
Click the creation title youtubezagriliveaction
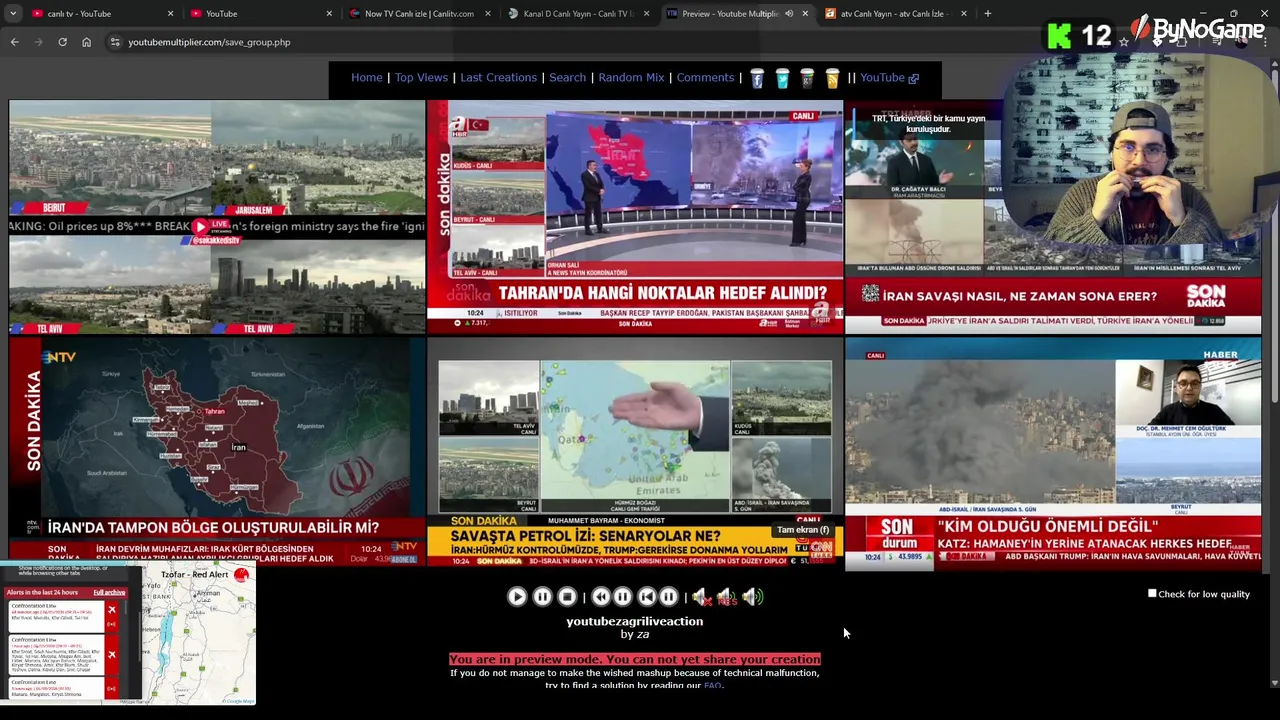coord(634,622)
